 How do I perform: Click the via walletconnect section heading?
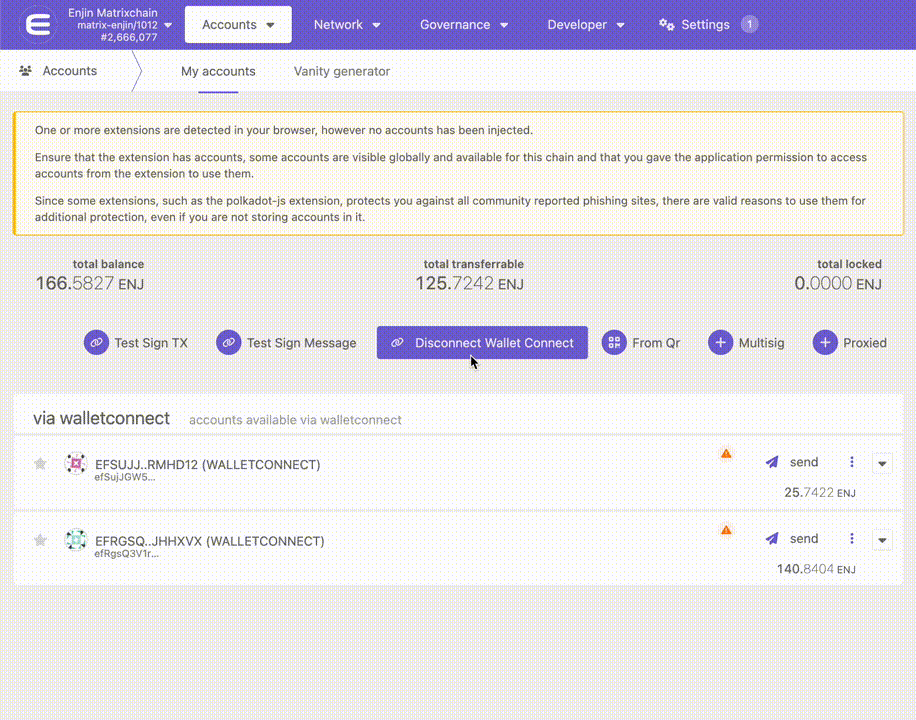click(102, 418)
